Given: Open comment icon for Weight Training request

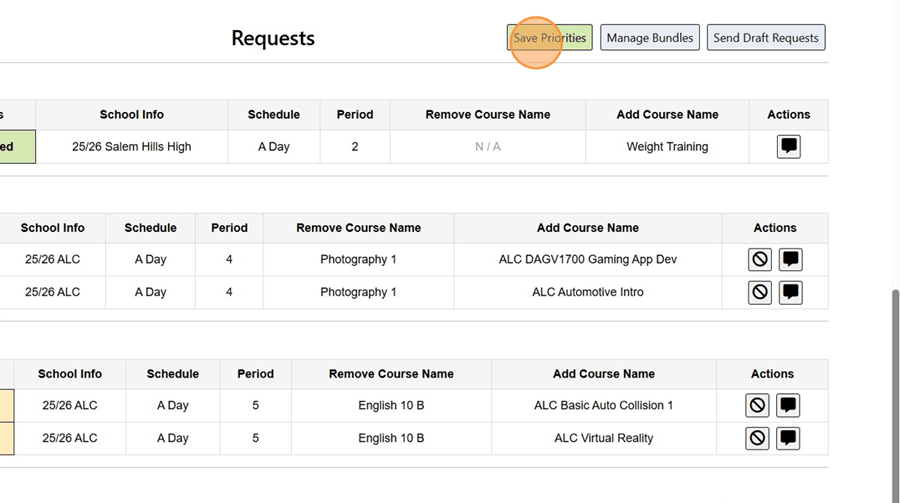Looking at the screenshot, I should point(788,147).
